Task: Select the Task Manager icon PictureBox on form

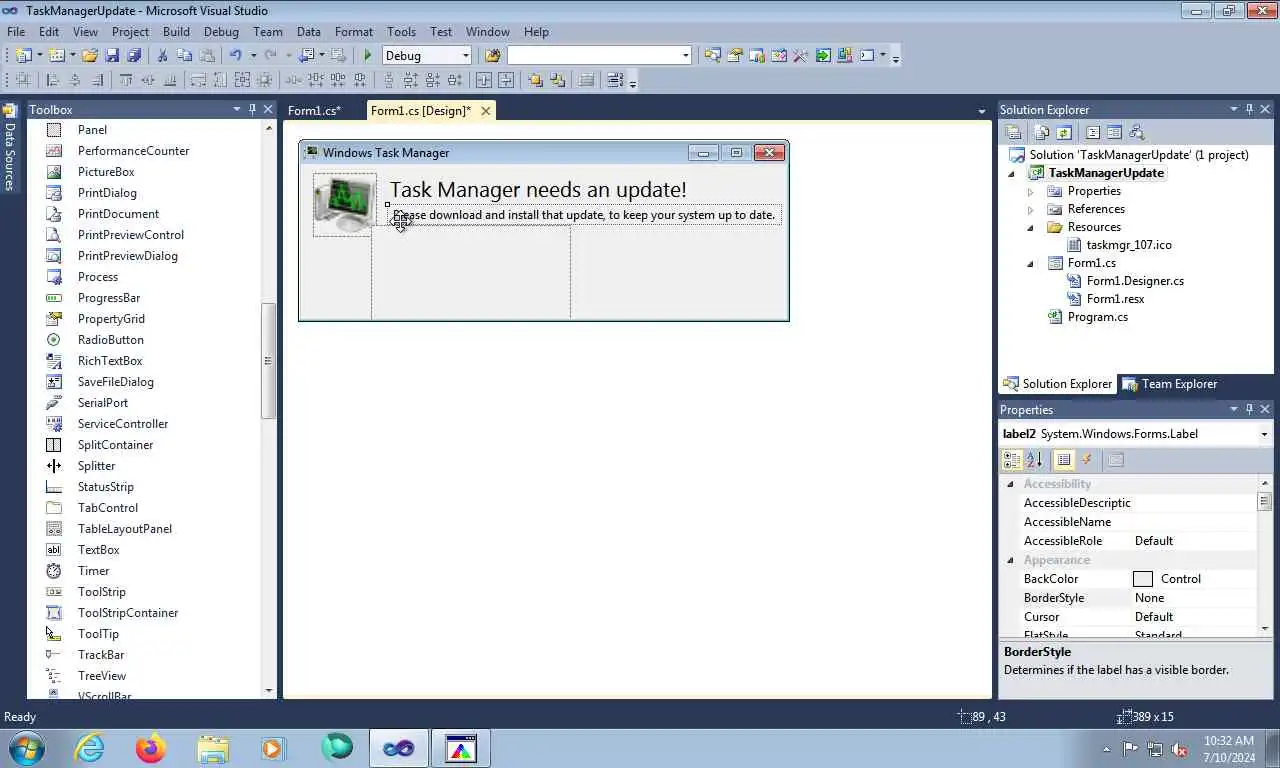Action: 345,204
